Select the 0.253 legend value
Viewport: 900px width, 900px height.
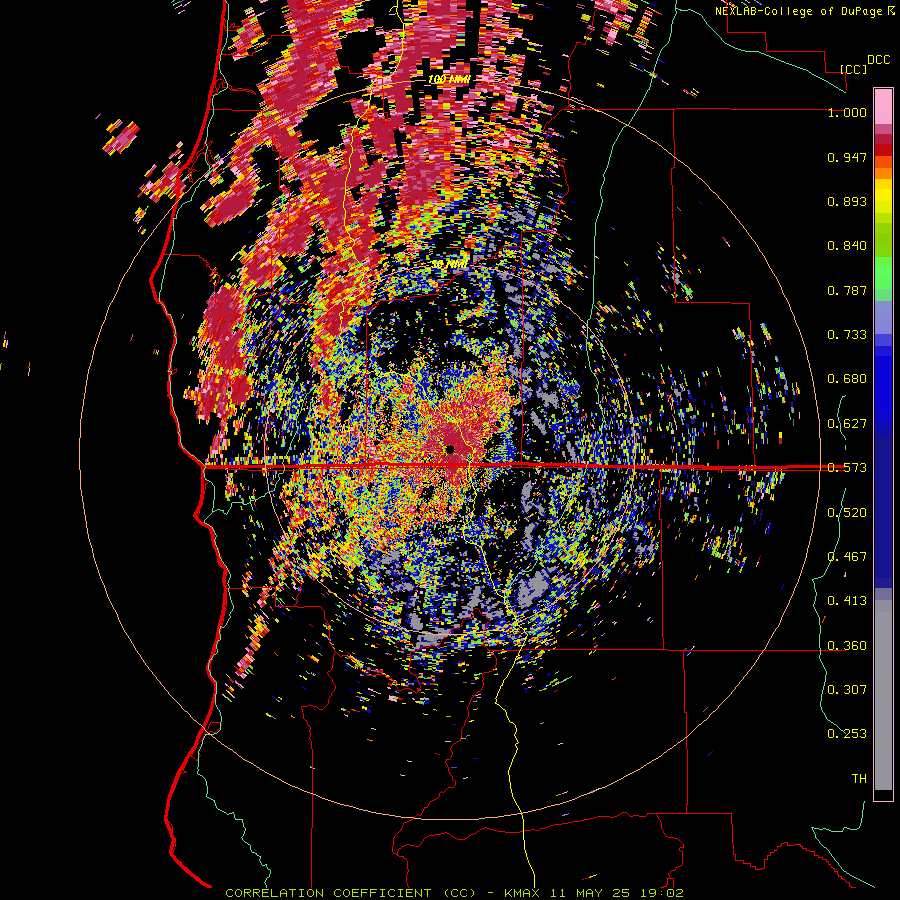(x=847, y=734)
